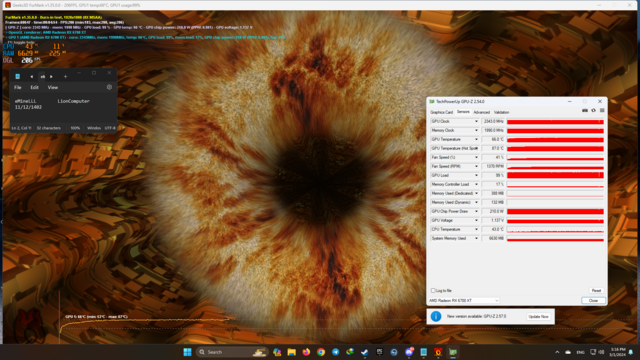
Task: Open the Memory Controller Load dropdown
Action: coord(476,184)
